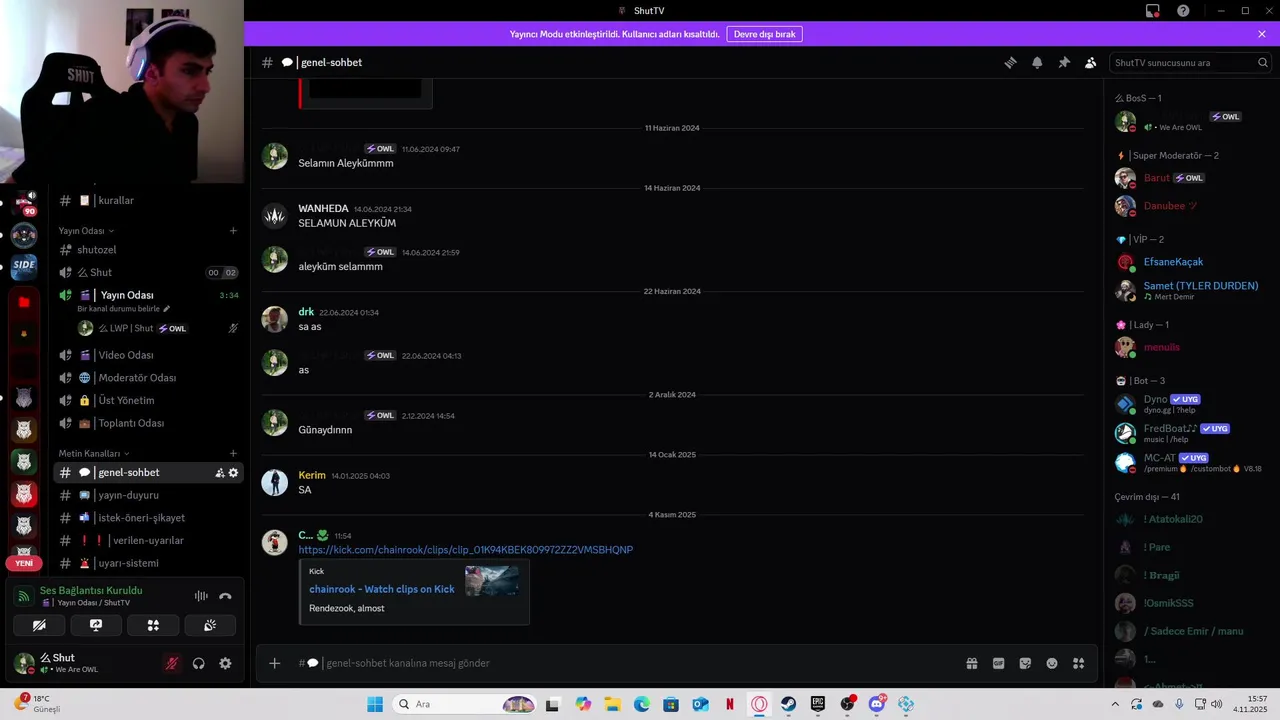Open Steam from the taskbar
The width and height of the screenshot is (1280, 720).
[x=789, y=704]
